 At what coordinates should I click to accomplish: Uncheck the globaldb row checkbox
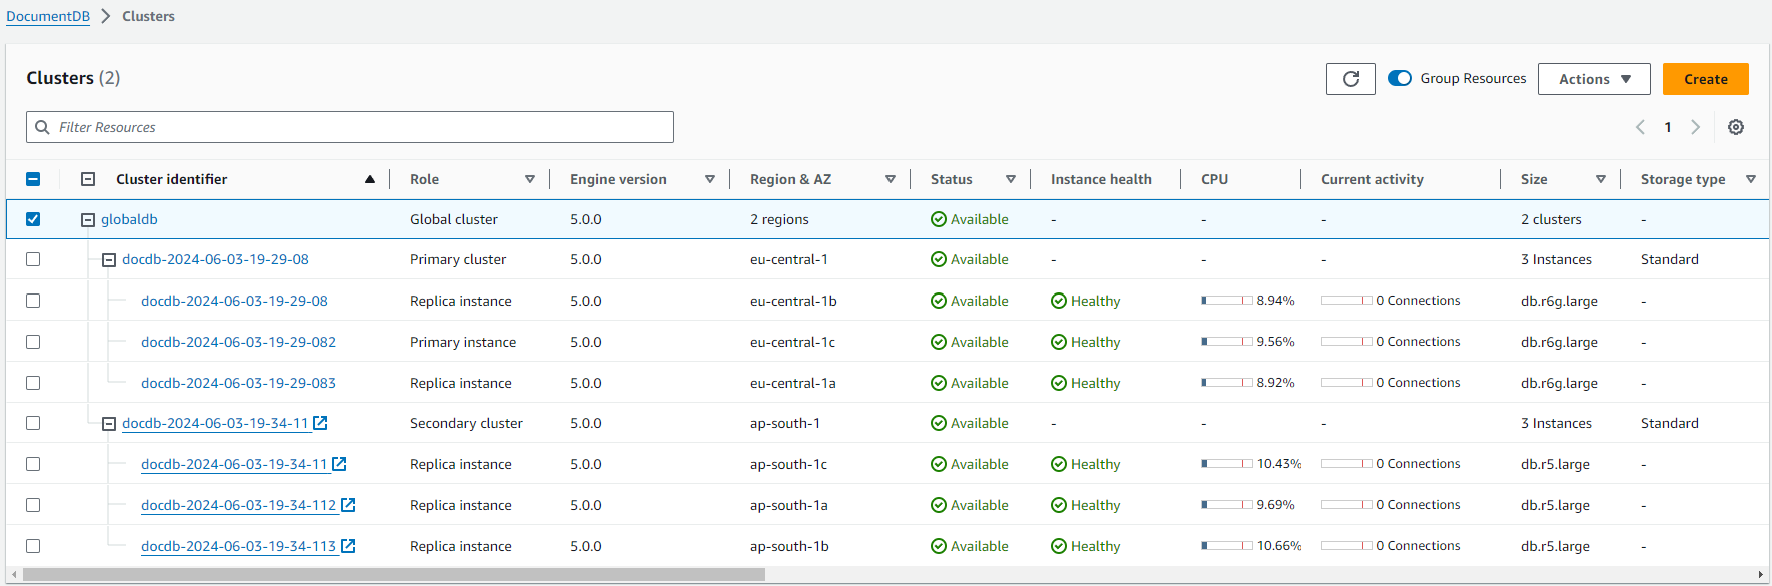33,219
